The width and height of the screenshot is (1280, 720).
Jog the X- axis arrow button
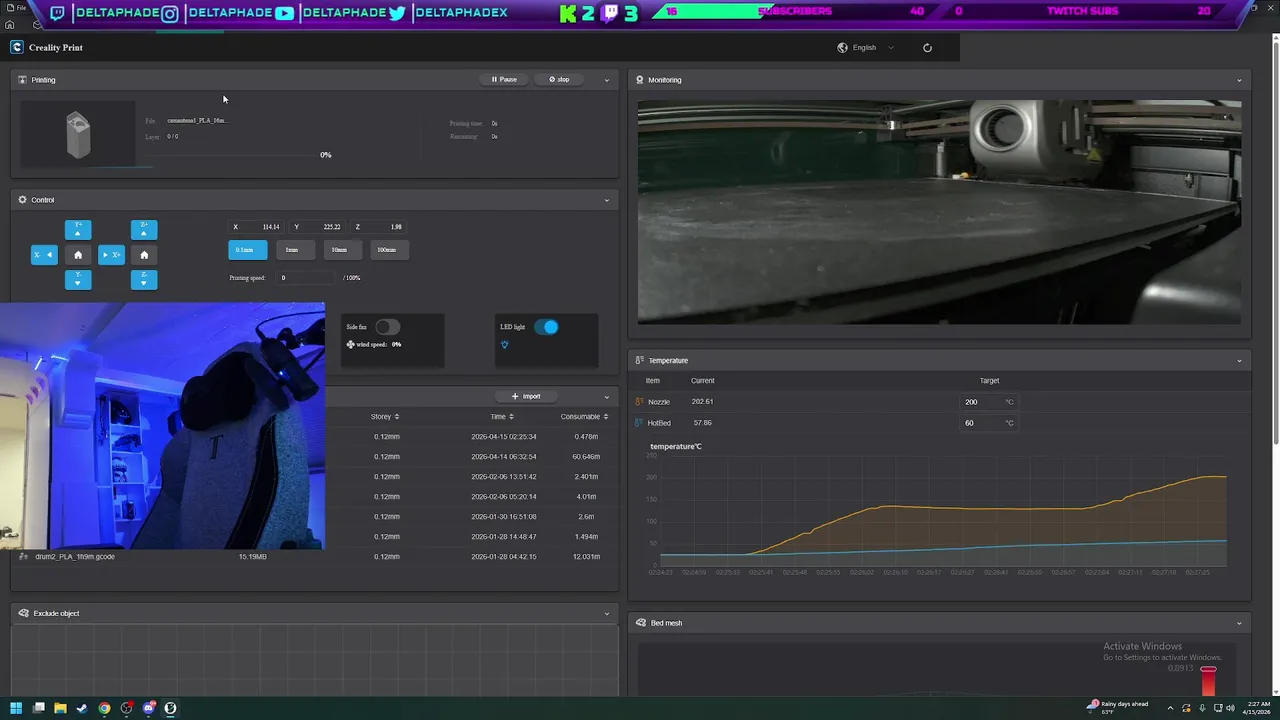[x=44, y=255]
